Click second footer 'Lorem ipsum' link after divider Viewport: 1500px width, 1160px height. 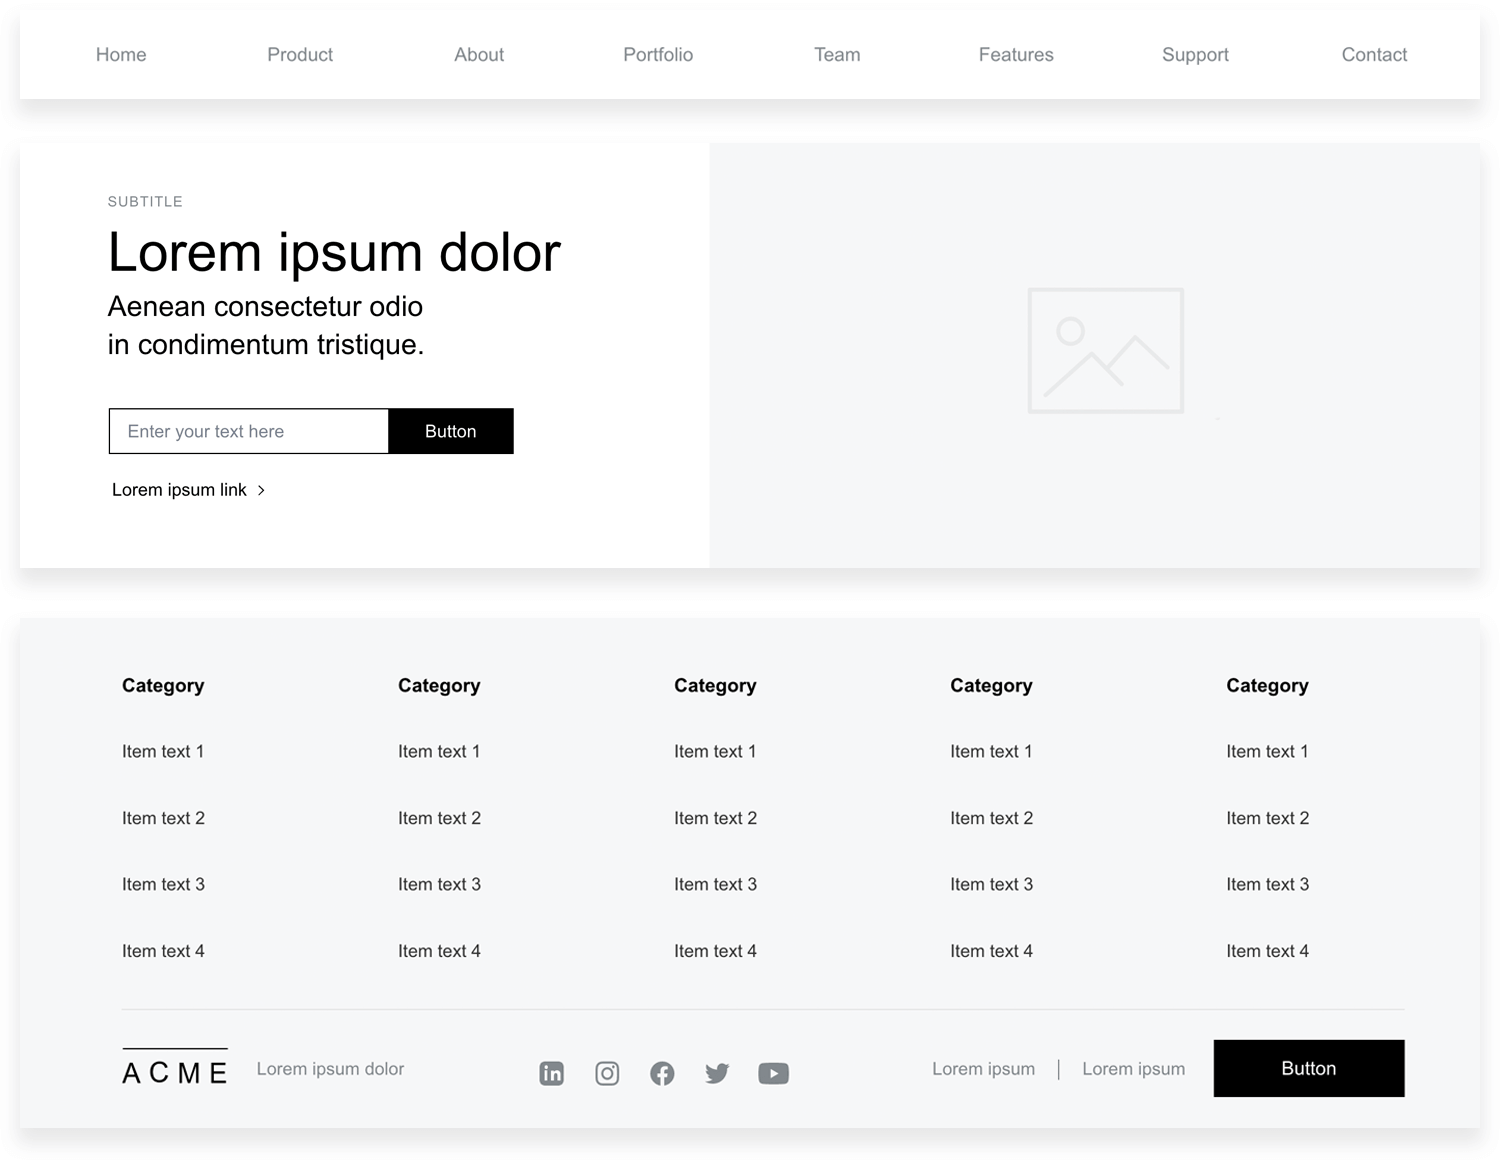[x=1134, y=1069]
